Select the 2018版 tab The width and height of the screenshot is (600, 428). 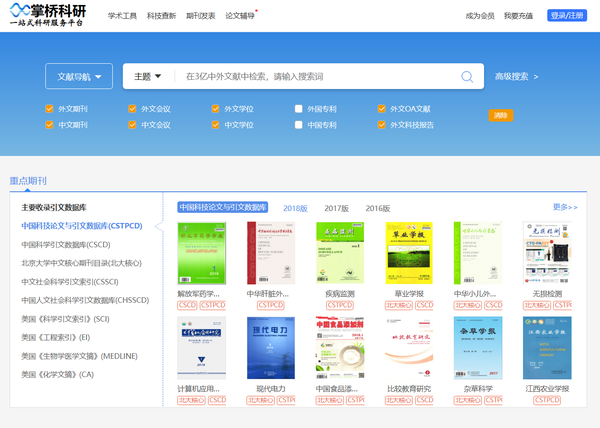[295, 208]
